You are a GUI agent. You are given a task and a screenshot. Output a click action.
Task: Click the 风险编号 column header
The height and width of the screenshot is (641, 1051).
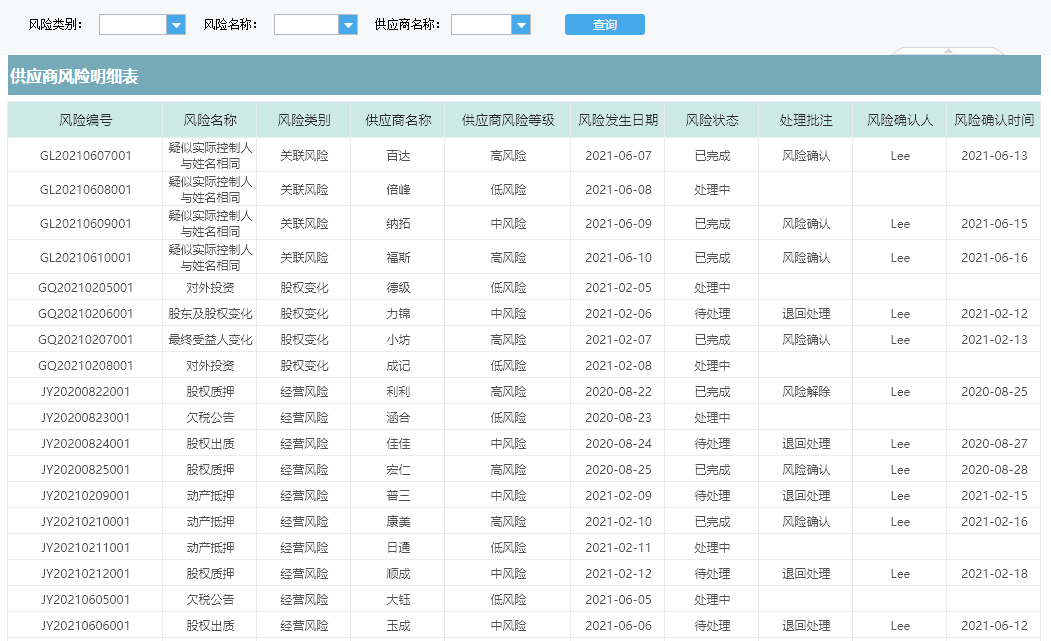point(85,120)
